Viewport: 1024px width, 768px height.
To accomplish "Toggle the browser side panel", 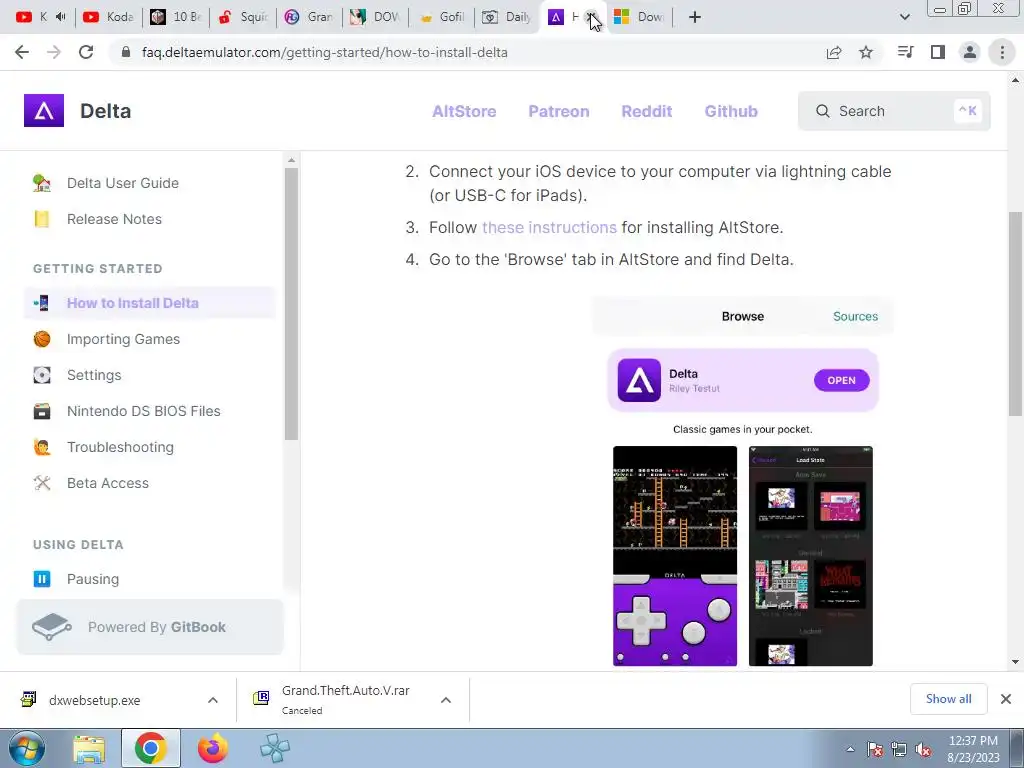I will pyautogui.click(x=938, y=52).
